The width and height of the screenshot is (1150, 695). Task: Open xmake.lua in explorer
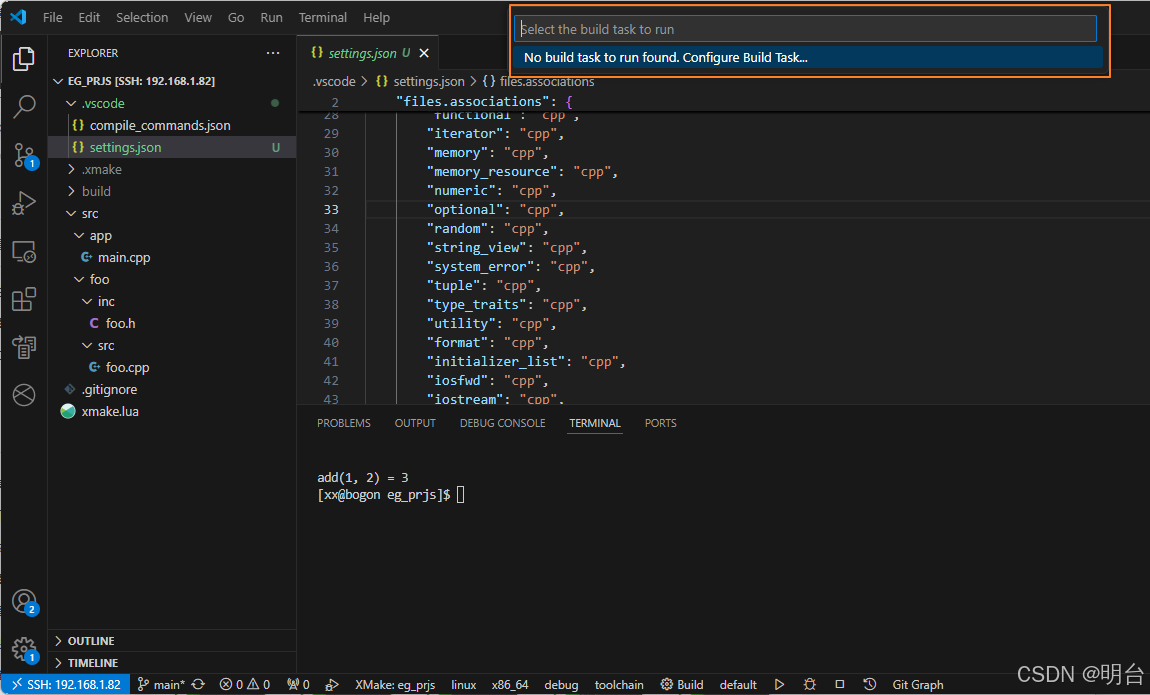172,411
